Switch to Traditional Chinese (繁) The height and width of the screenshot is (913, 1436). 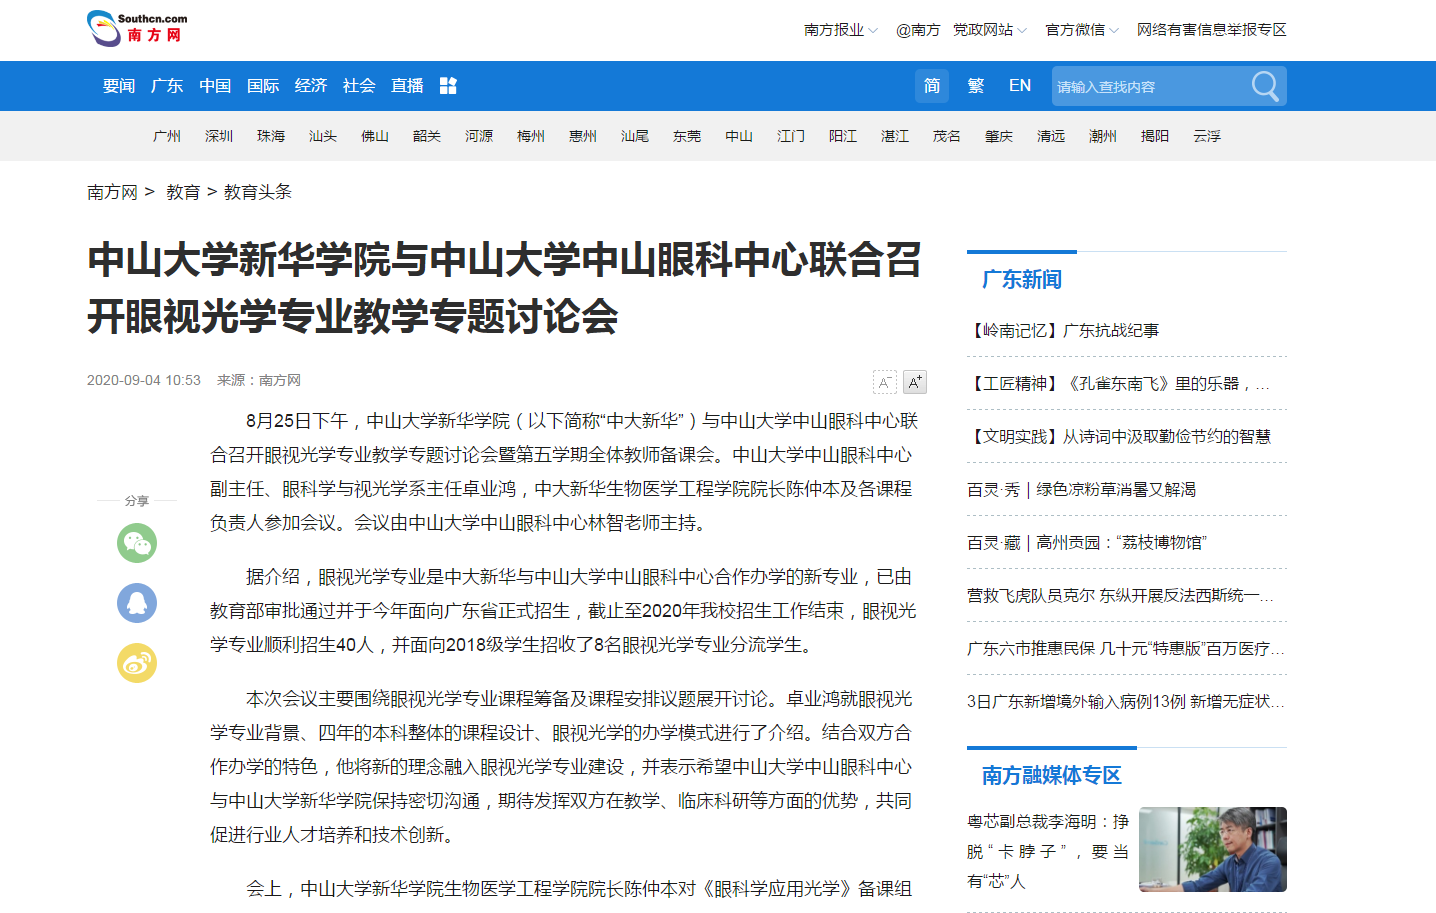pyautogui.click(x=976, y=86)
